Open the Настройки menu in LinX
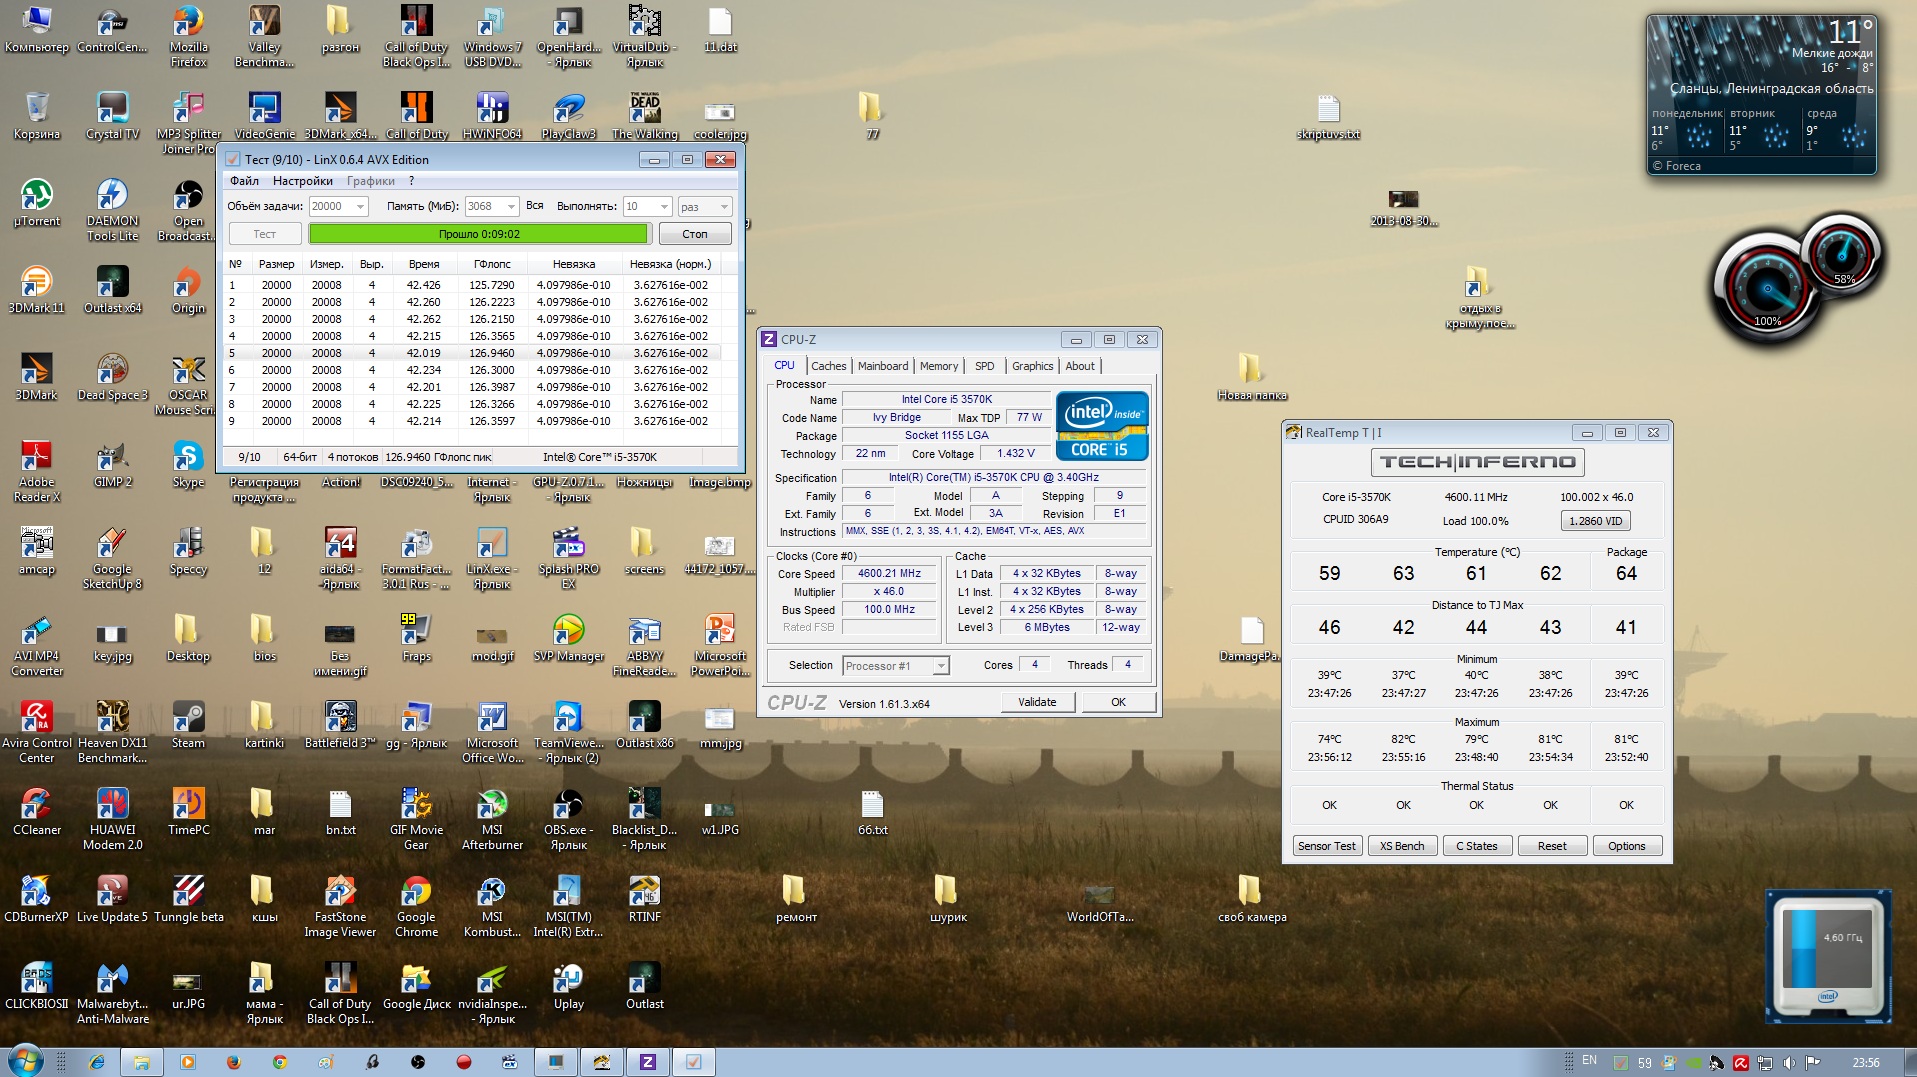Viewport: 1917px width, 1077px height. [302, 181]
